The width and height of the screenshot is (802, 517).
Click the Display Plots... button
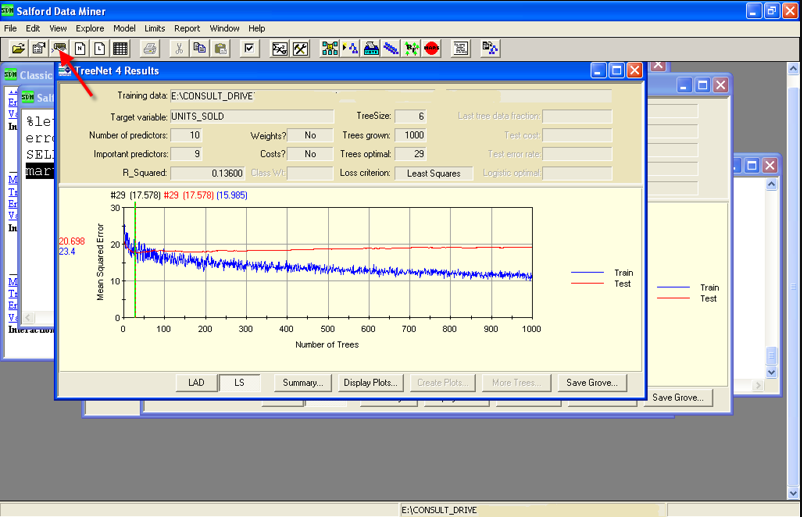pyautogui.click(x=370, y=383)
